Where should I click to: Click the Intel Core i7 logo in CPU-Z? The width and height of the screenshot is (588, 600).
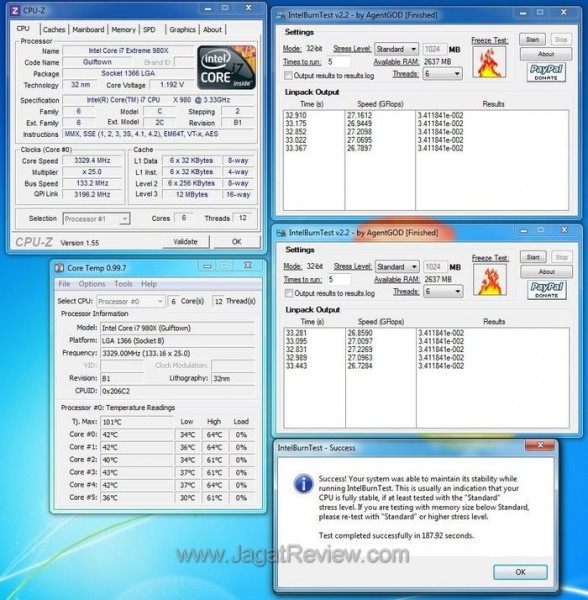point(226,67)
